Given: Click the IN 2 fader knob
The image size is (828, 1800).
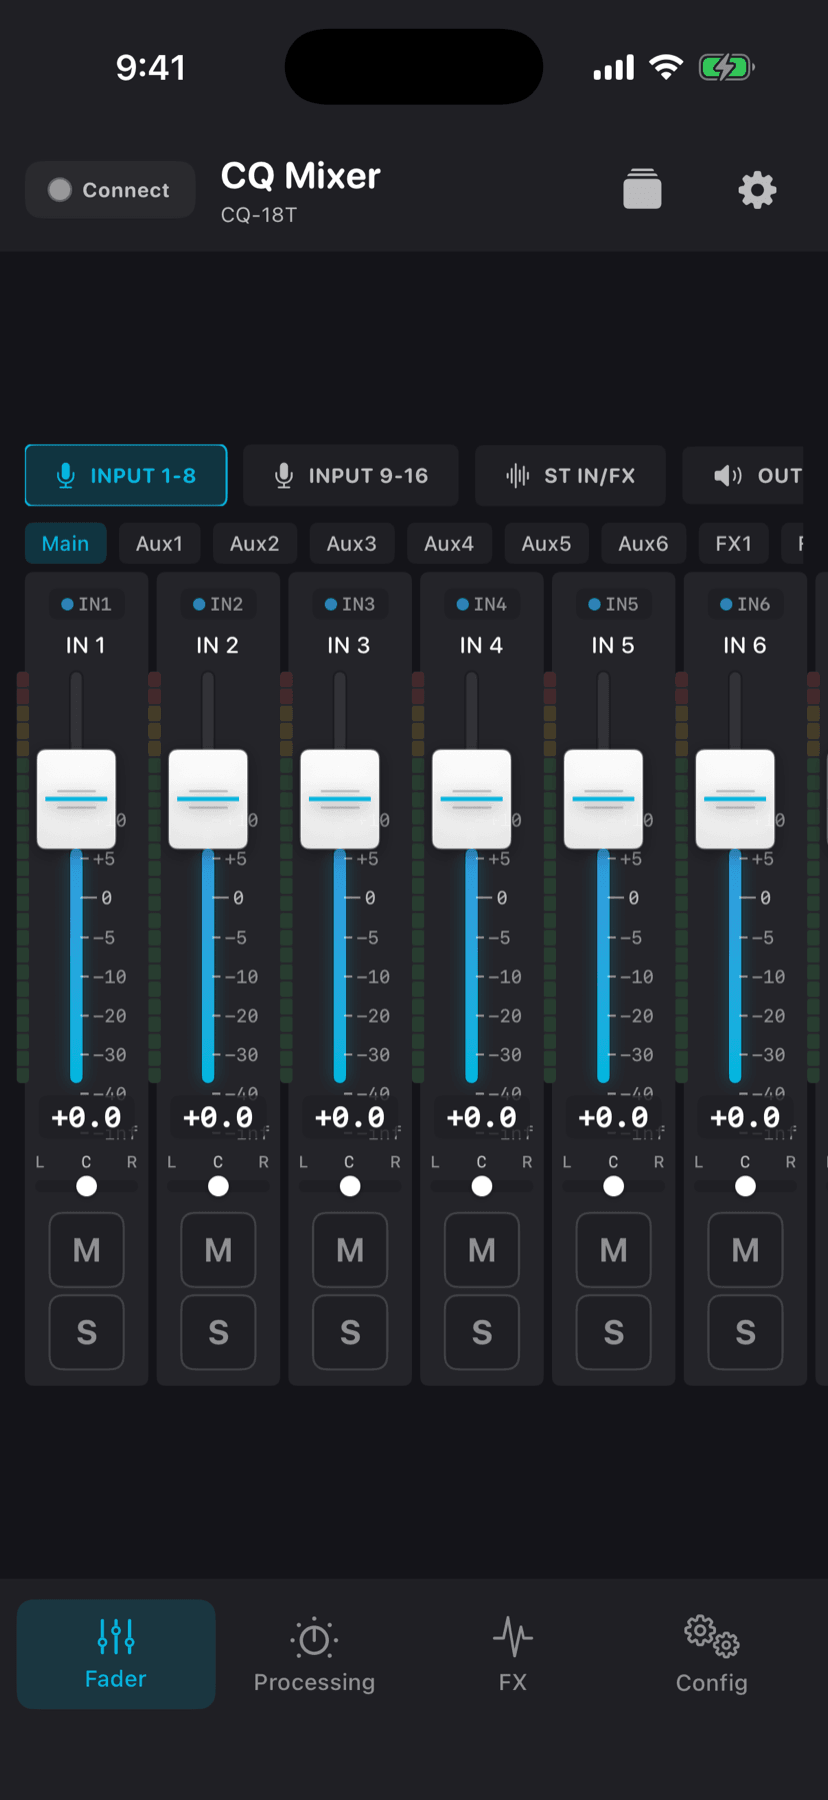Looking at the screenshot, I should tap(208, 799).
